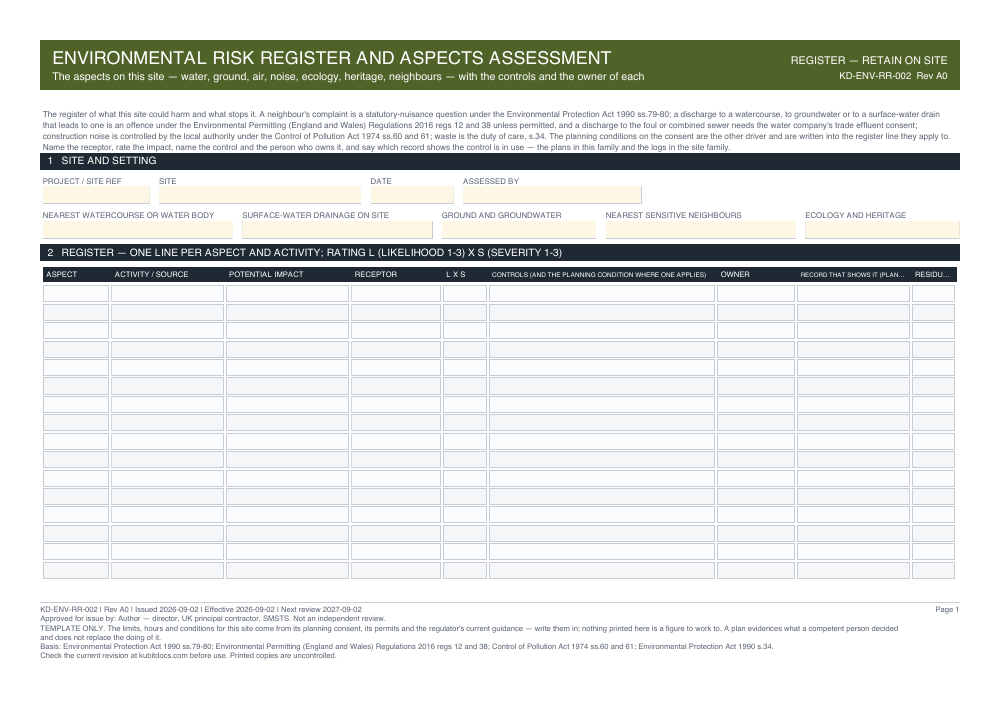This screenshot has height=708, width=1000.
Task: Click the RESIDU... column header
Action: click(x=932, y=274)
